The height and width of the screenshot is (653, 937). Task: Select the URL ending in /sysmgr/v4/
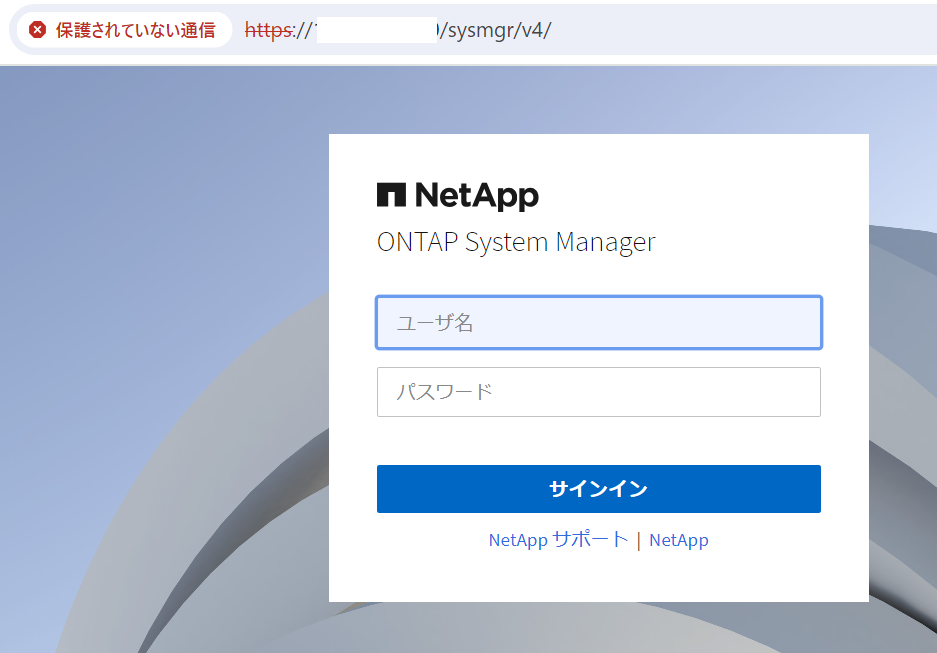[490, 30]
